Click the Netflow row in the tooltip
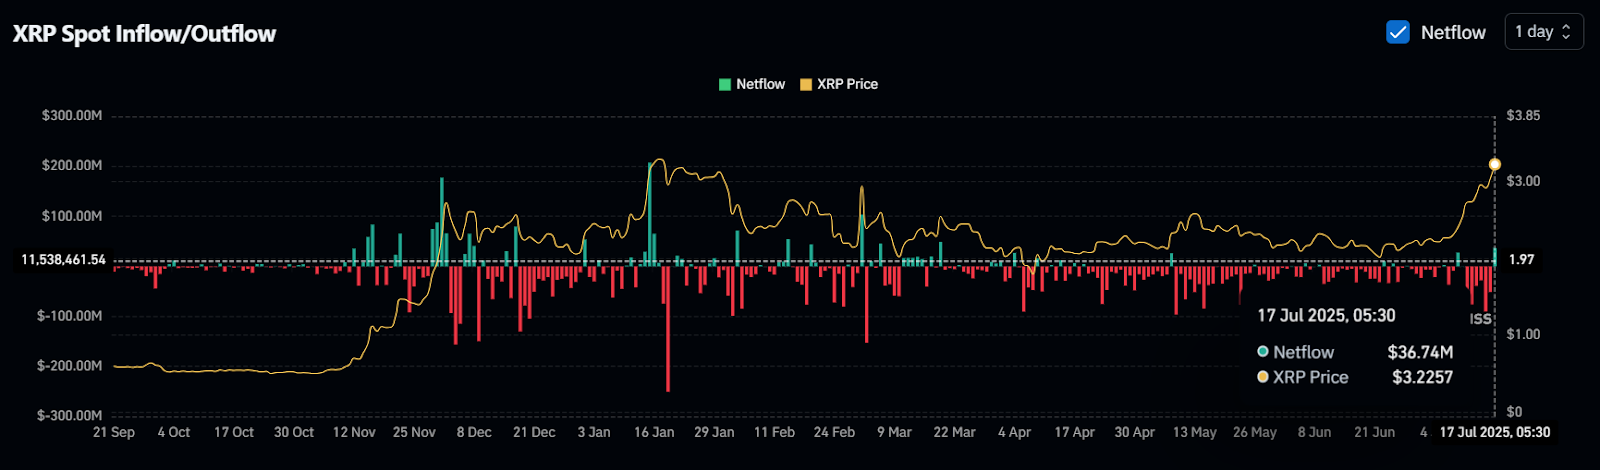This screenshot has height=470, width=1600. coord(1355,352)
